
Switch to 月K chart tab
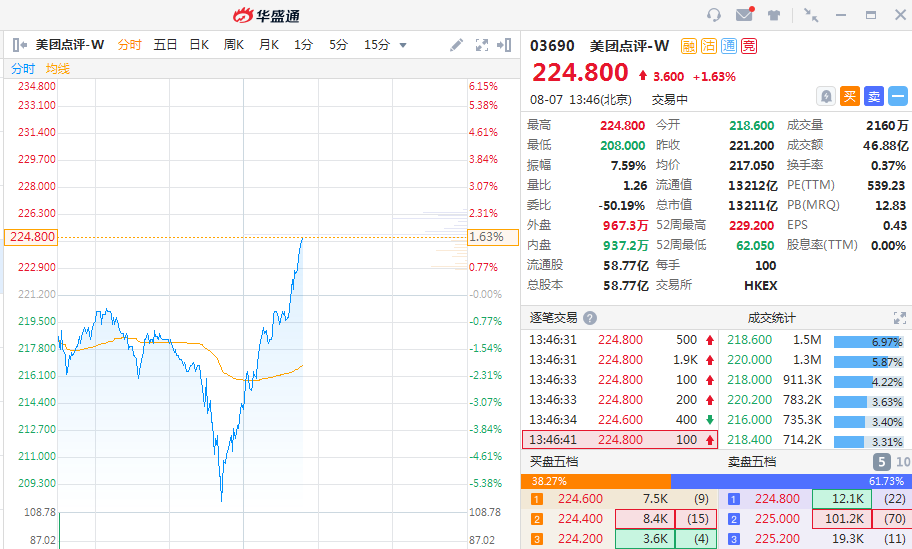[269, 45]
